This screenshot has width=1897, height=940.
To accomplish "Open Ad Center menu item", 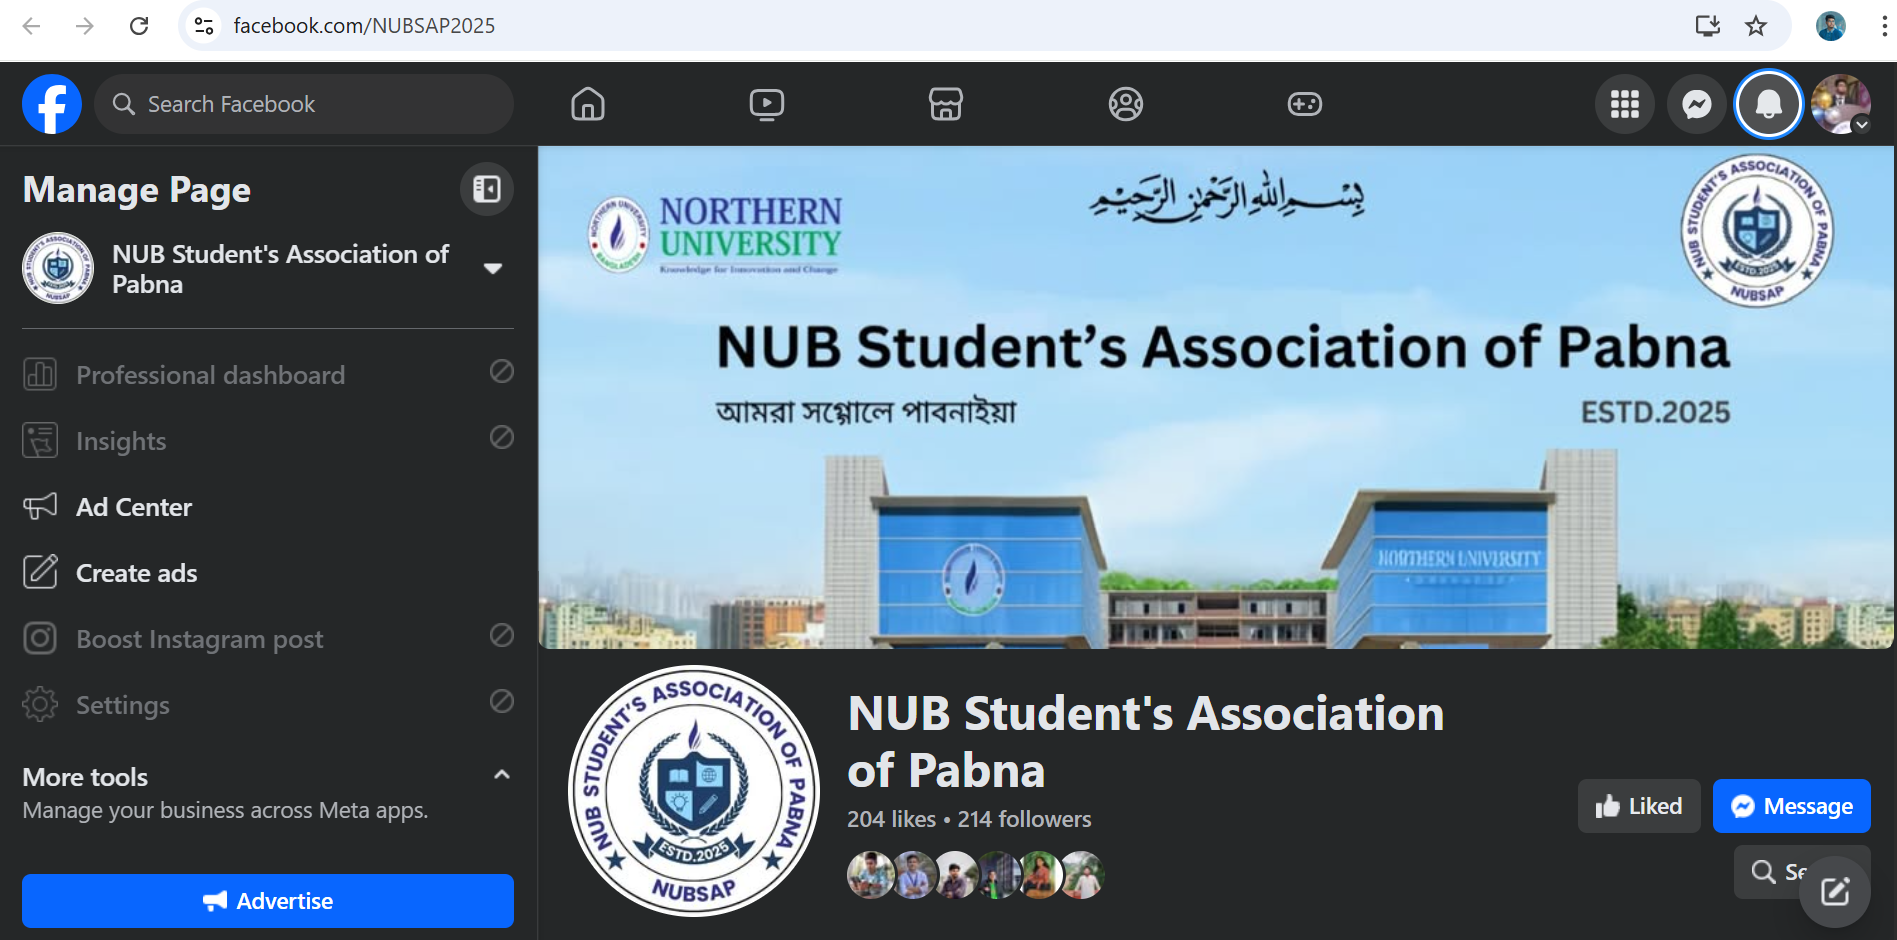I will pyautogui.click(x=268, y=507).
